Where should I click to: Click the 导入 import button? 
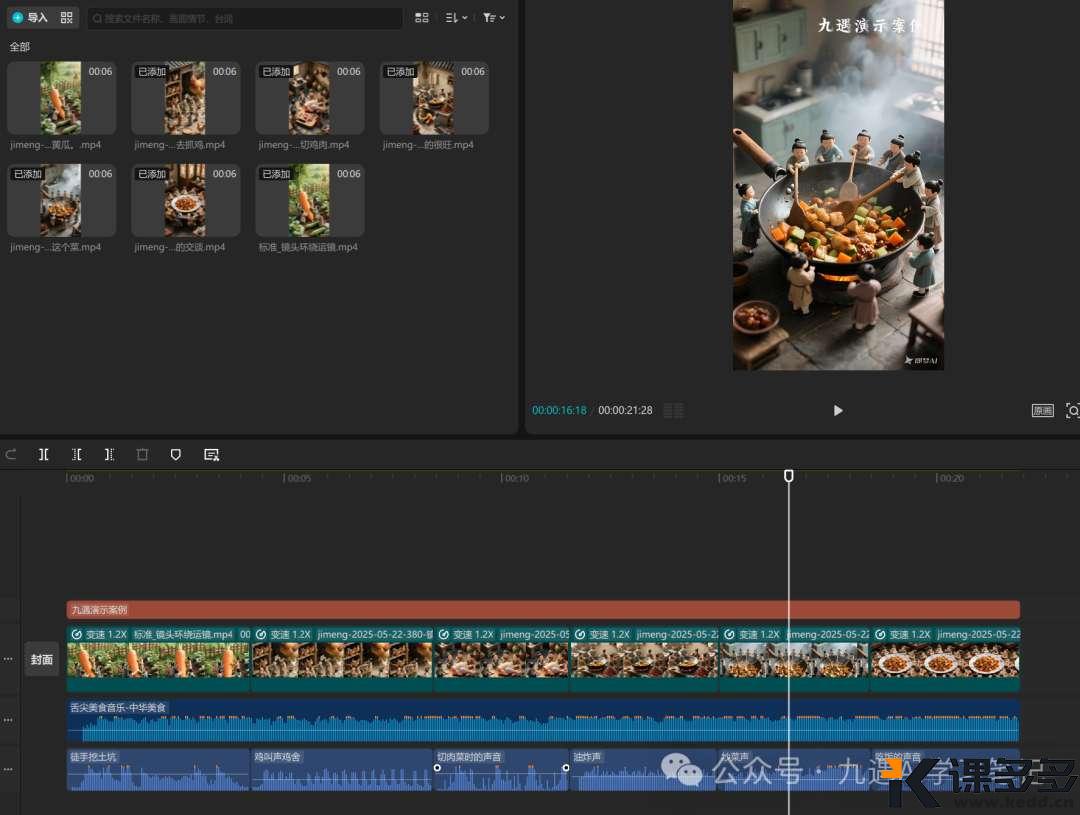30,18
